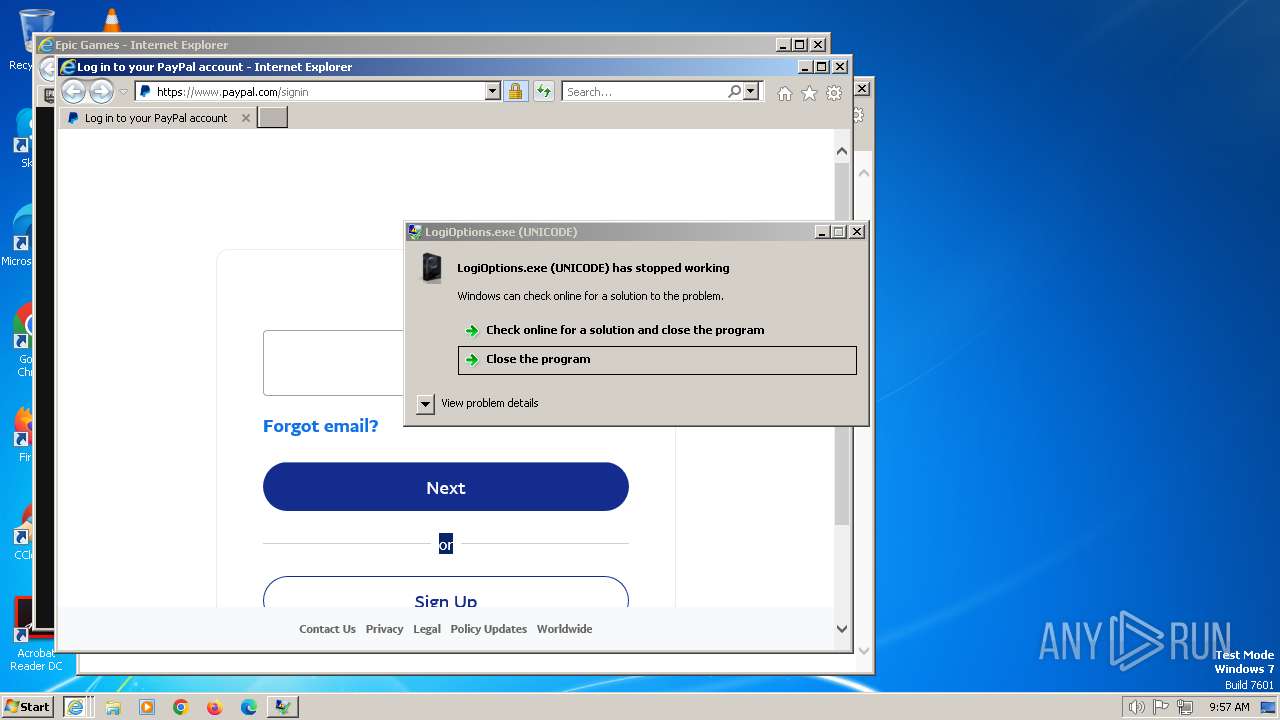Viewport: 1280px width, 720px height.
Task: Open Firefox from the taskbar
Action: 215,707
